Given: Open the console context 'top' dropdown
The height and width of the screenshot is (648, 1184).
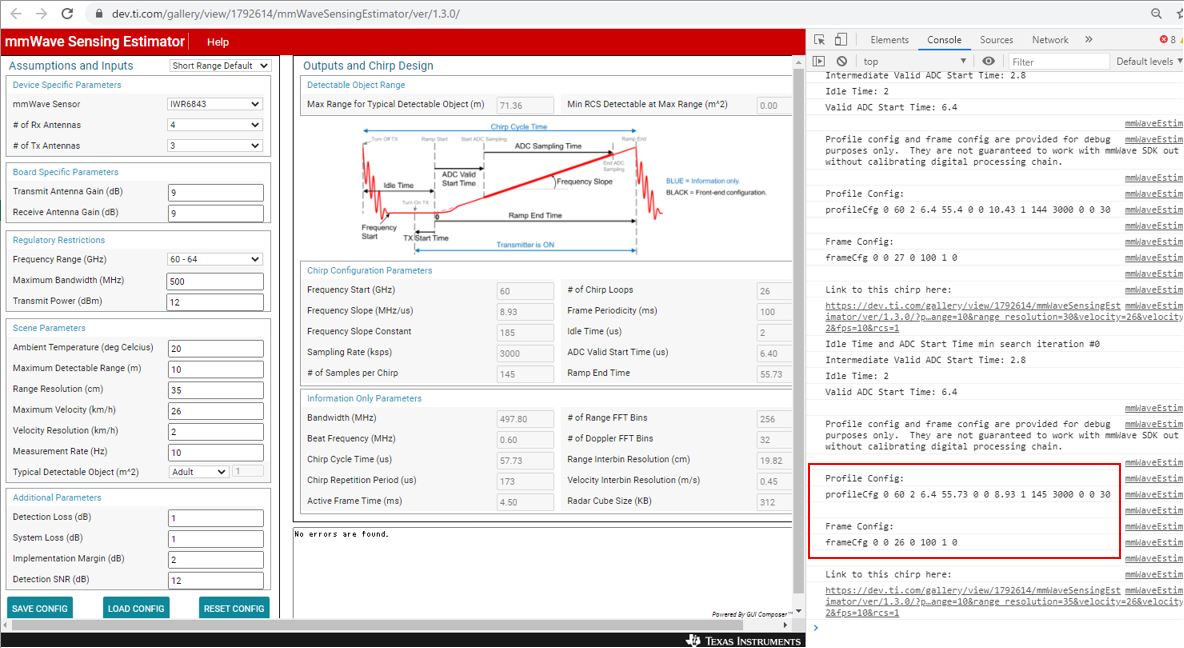Looking at the screenshot, I should [914, 61].
